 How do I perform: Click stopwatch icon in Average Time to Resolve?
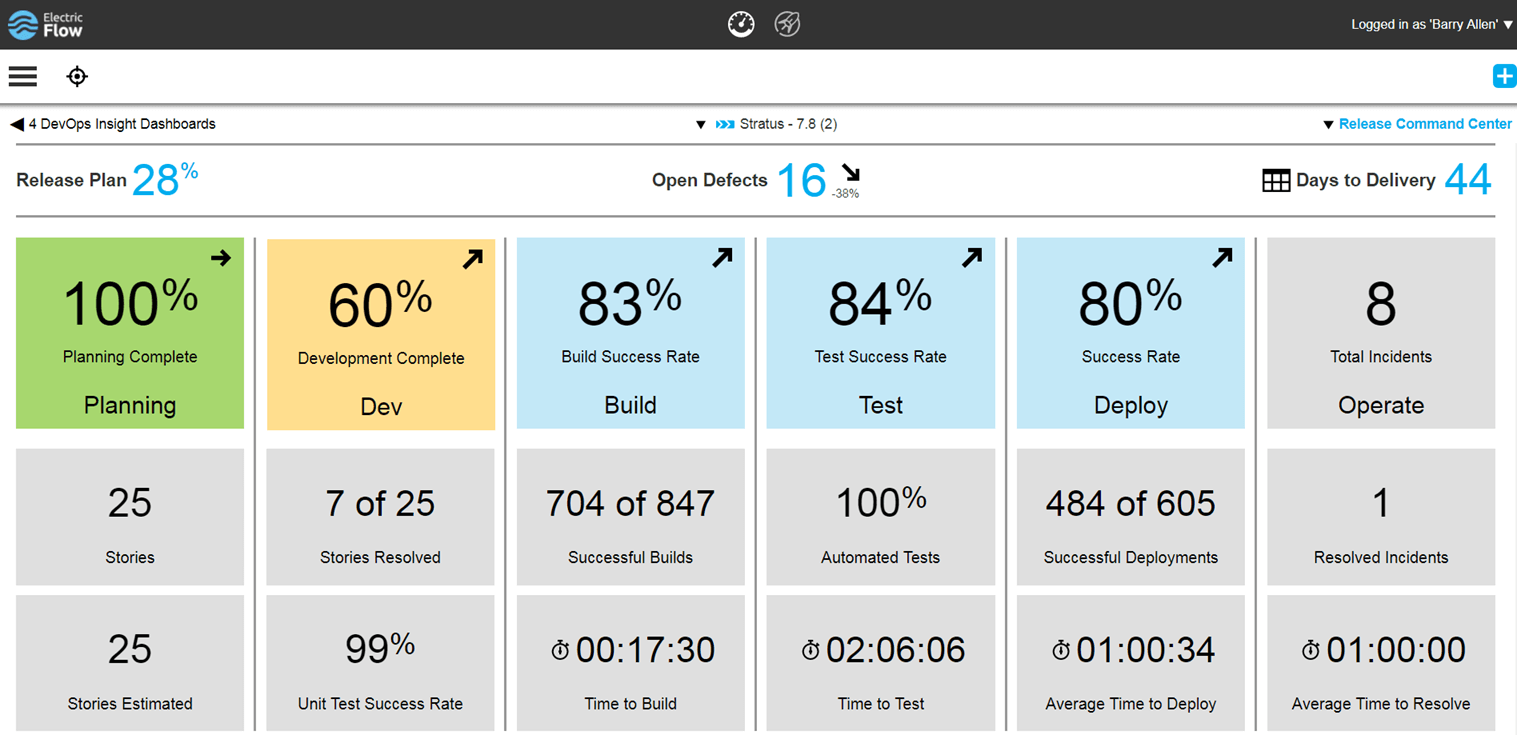[1311, 651]
